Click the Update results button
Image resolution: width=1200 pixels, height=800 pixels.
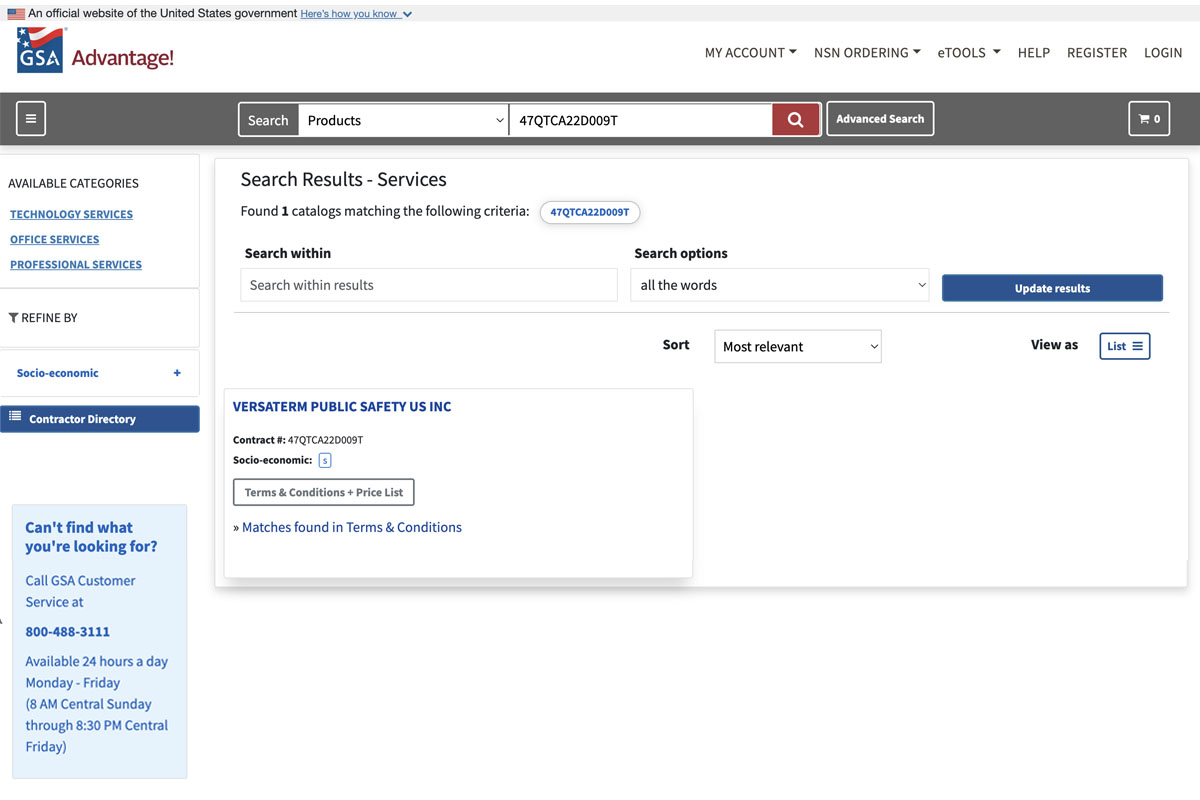1052,288
